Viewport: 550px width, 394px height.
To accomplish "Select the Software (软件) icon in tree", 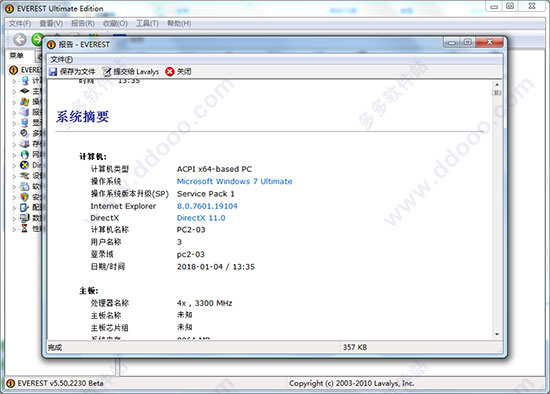I will tap(25, 186).
